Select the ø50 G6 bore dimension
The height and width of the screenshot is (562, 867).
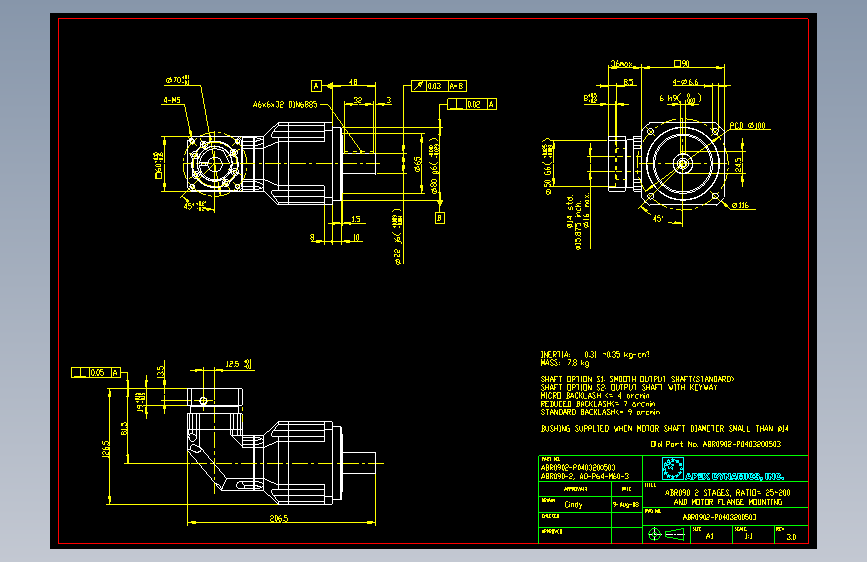tap(548, 166)
